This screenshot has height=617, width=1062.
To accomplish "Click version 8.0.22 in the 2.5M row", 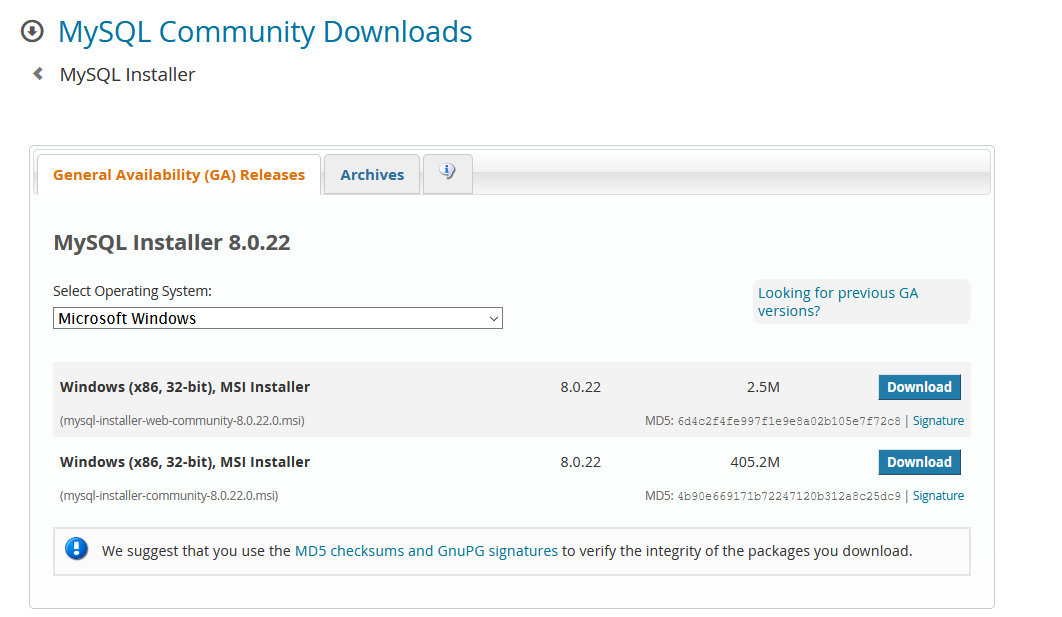I will coord(580,387).
